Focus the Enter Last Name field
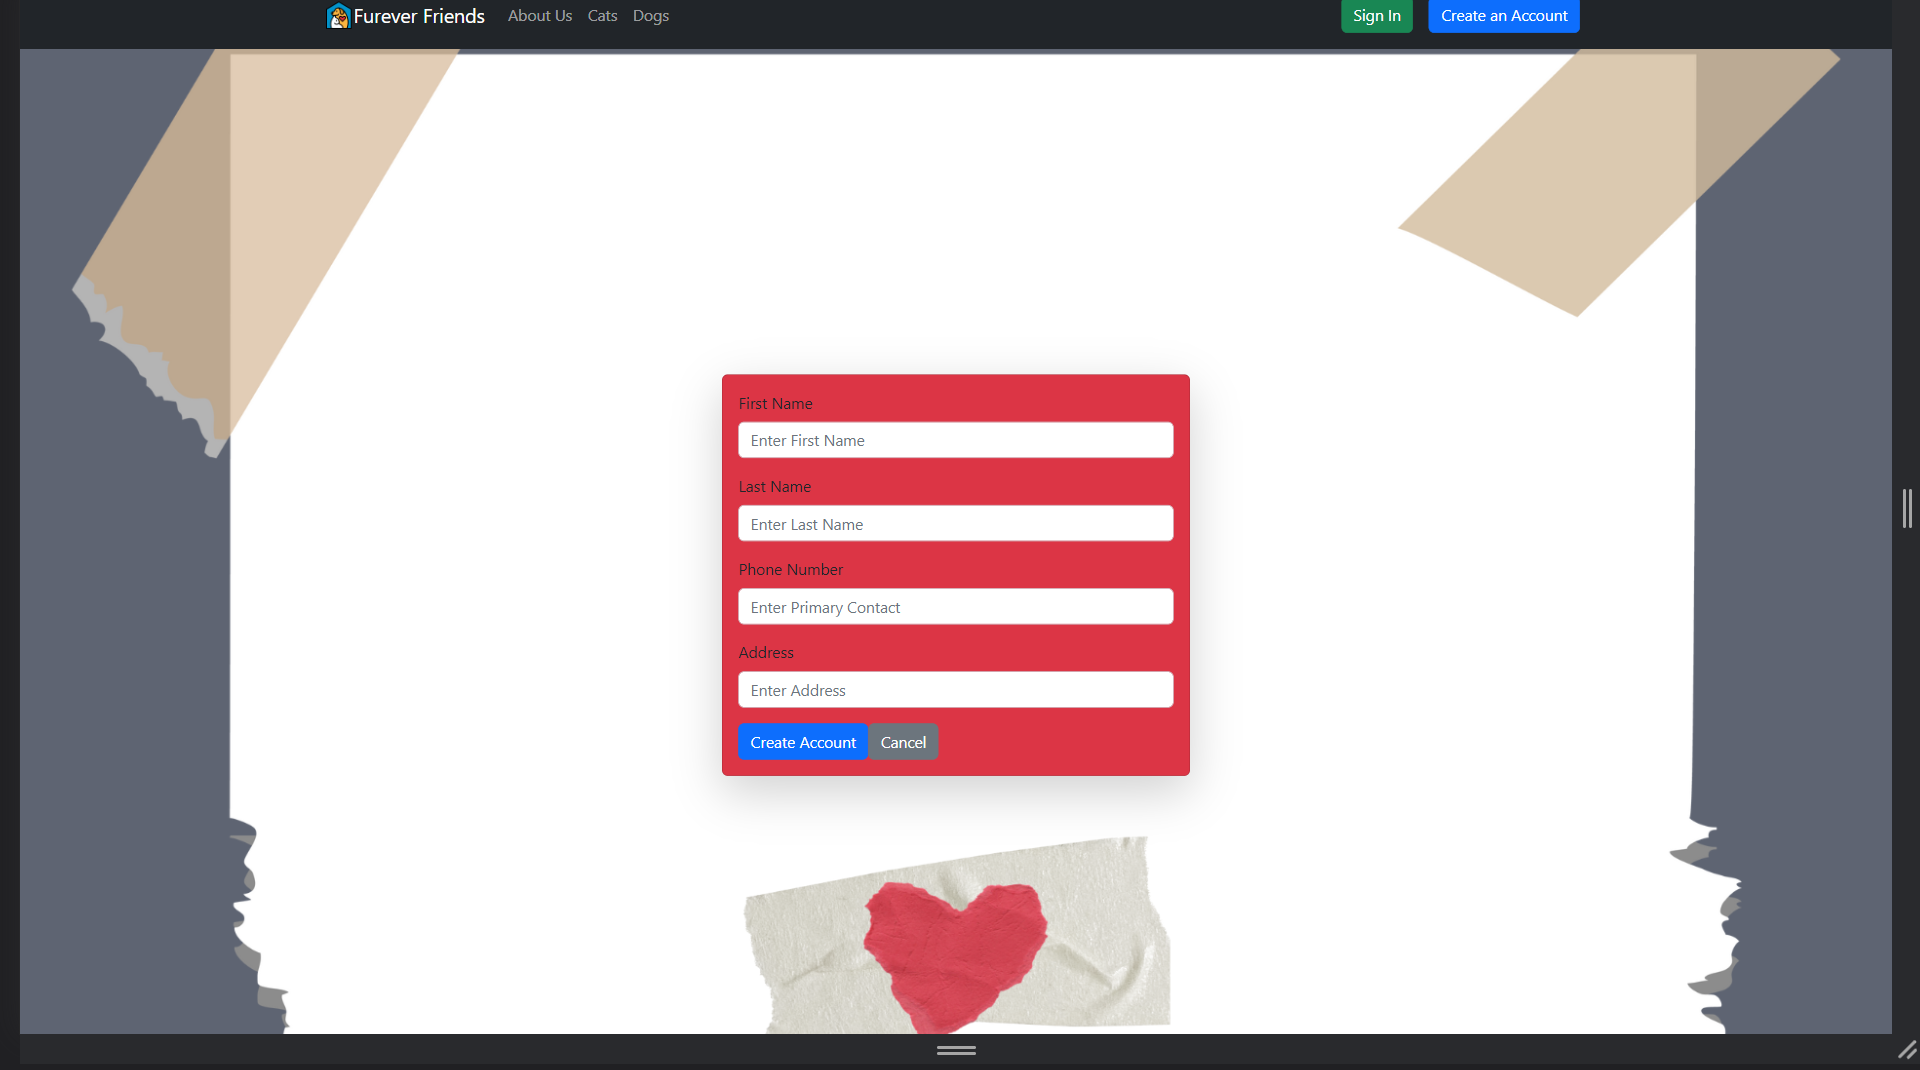Screen dimensions: 1920x1070 coord(956,524)
